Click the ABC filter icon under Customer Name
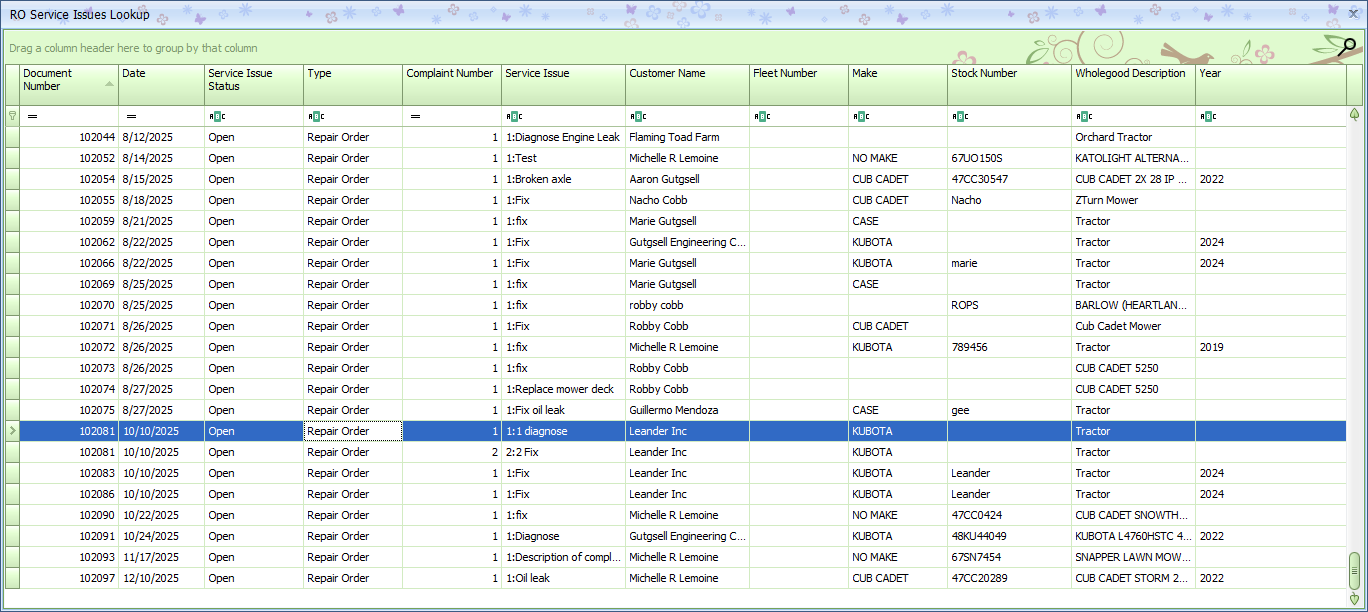This screenshot has height=612, width=1368. point(636,117)
